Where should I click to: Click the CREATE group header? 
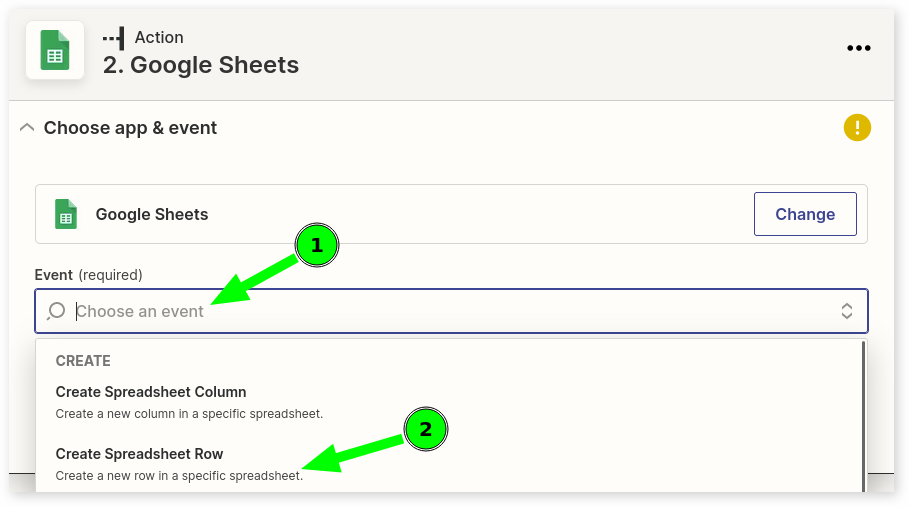[x=83, y=360]
